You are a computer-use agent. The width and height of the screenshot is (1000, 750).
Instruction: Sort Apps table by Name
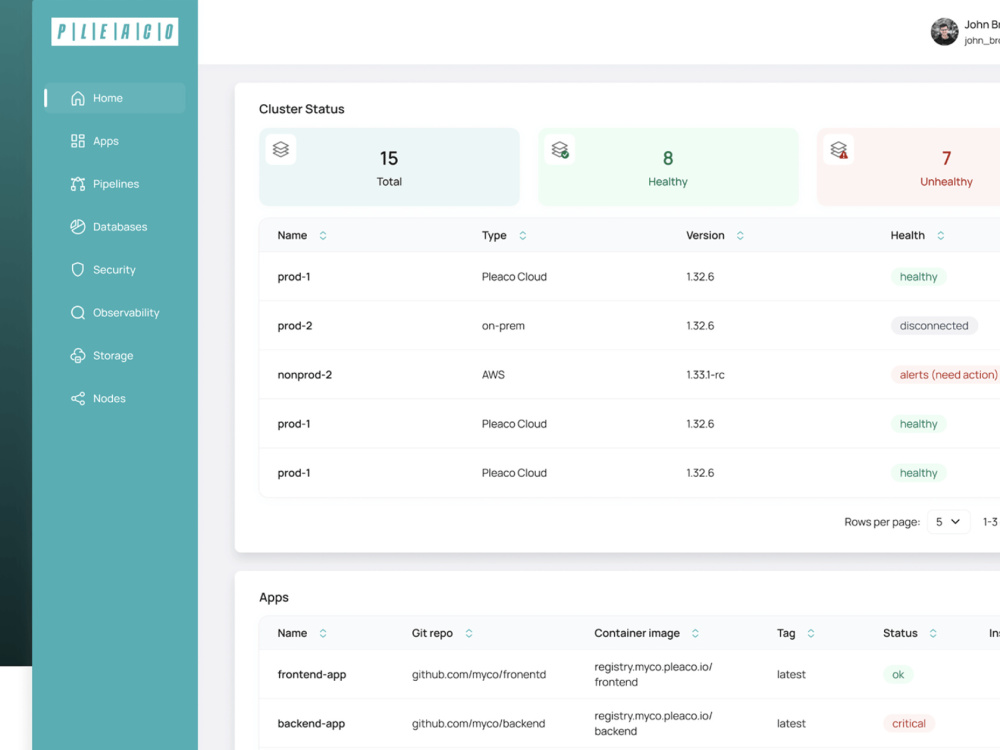pyautogui.click(x=323, y=633)
